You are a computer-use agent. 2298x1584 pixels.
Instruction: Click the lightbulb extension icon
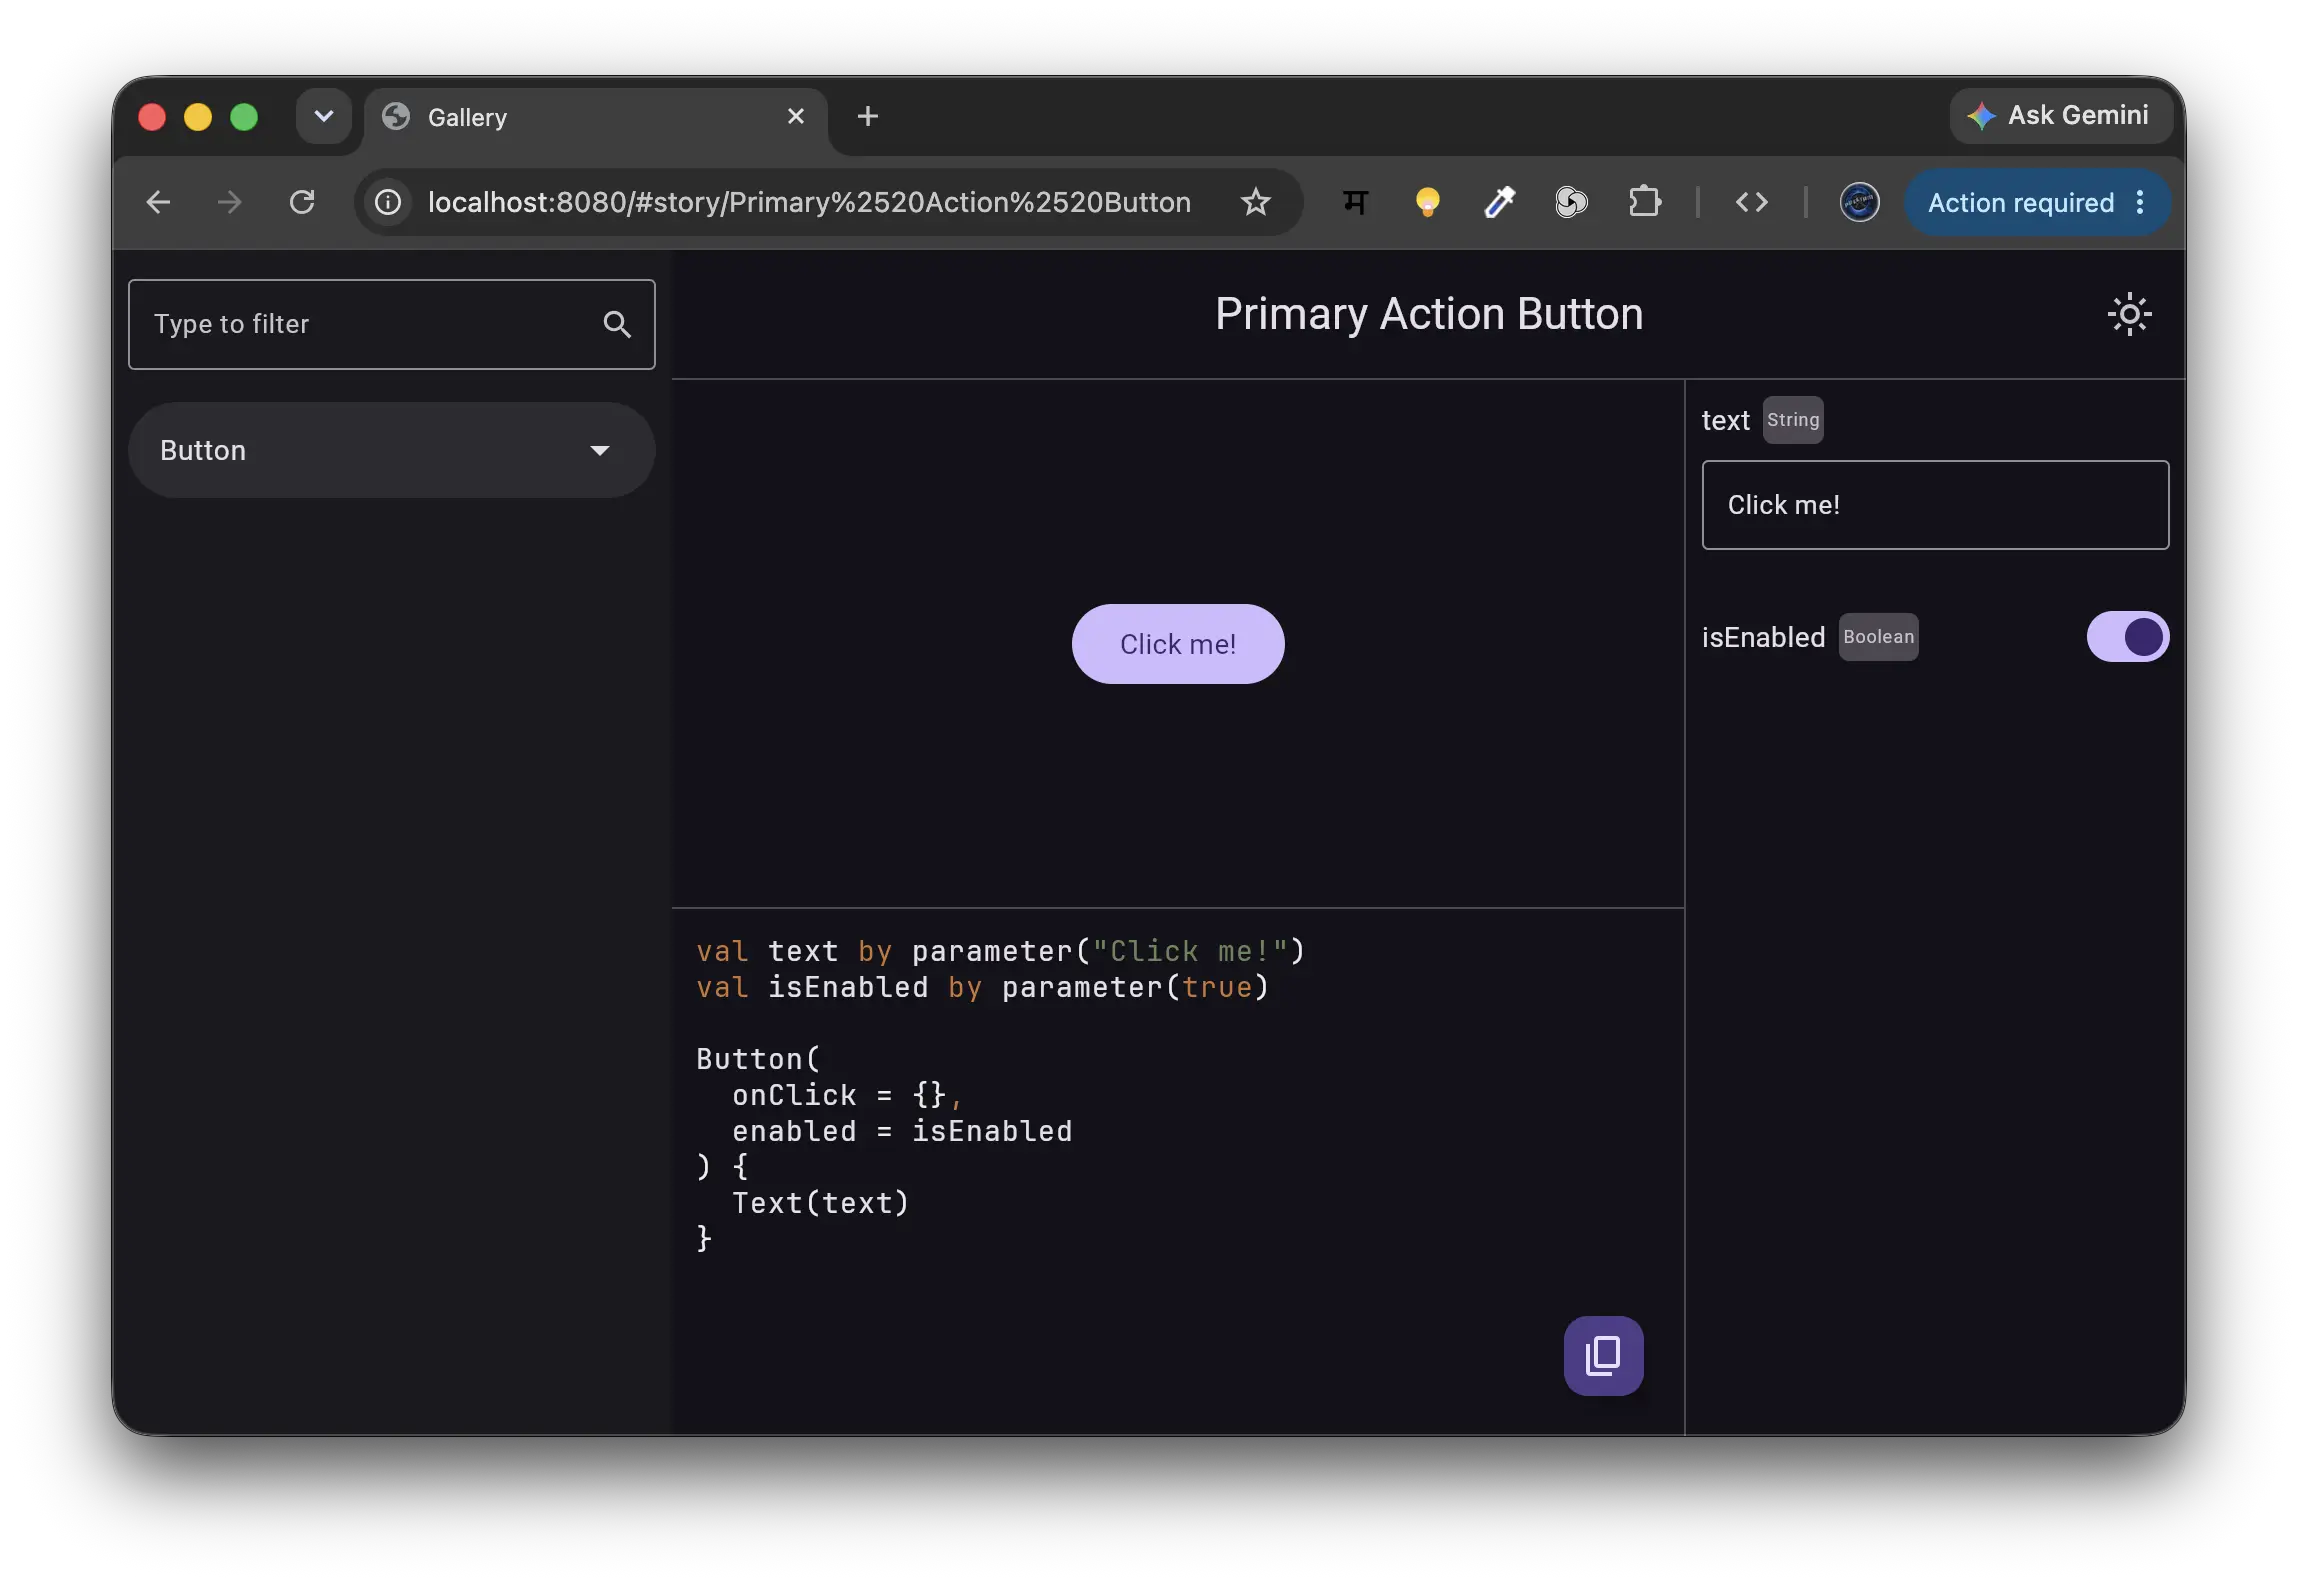pos(1427,202)
